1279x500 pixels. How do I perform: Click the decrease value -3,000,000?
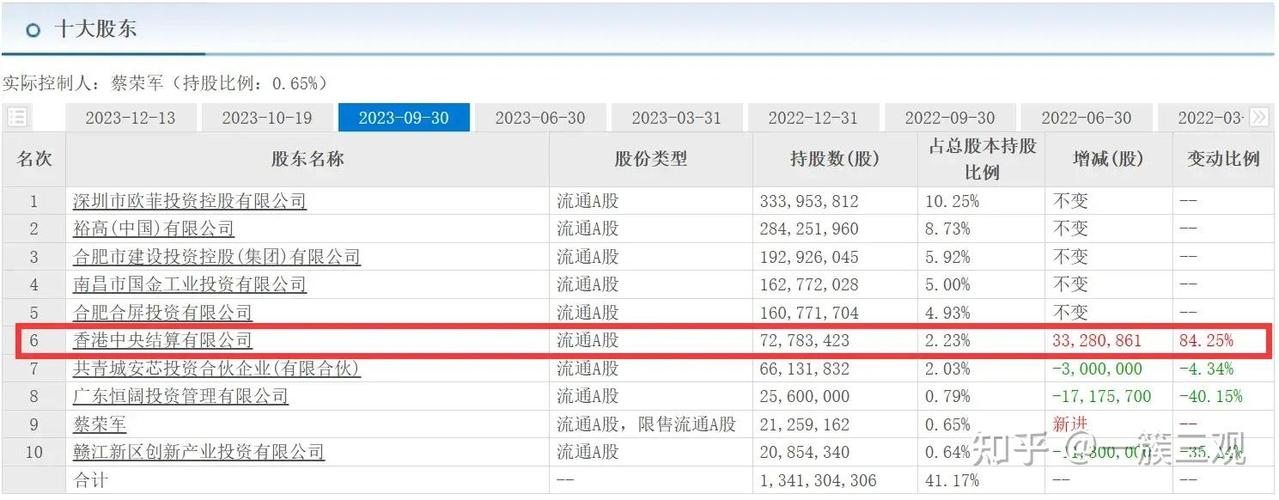tap(1097, 369)
